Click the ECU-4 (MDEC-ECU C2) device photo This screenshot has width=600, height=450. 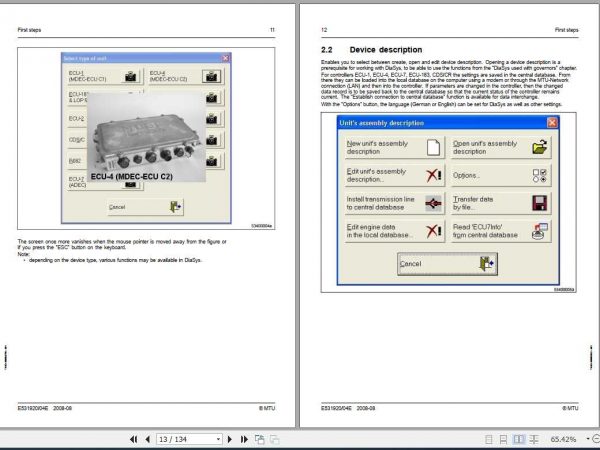[x=147, y=137]
